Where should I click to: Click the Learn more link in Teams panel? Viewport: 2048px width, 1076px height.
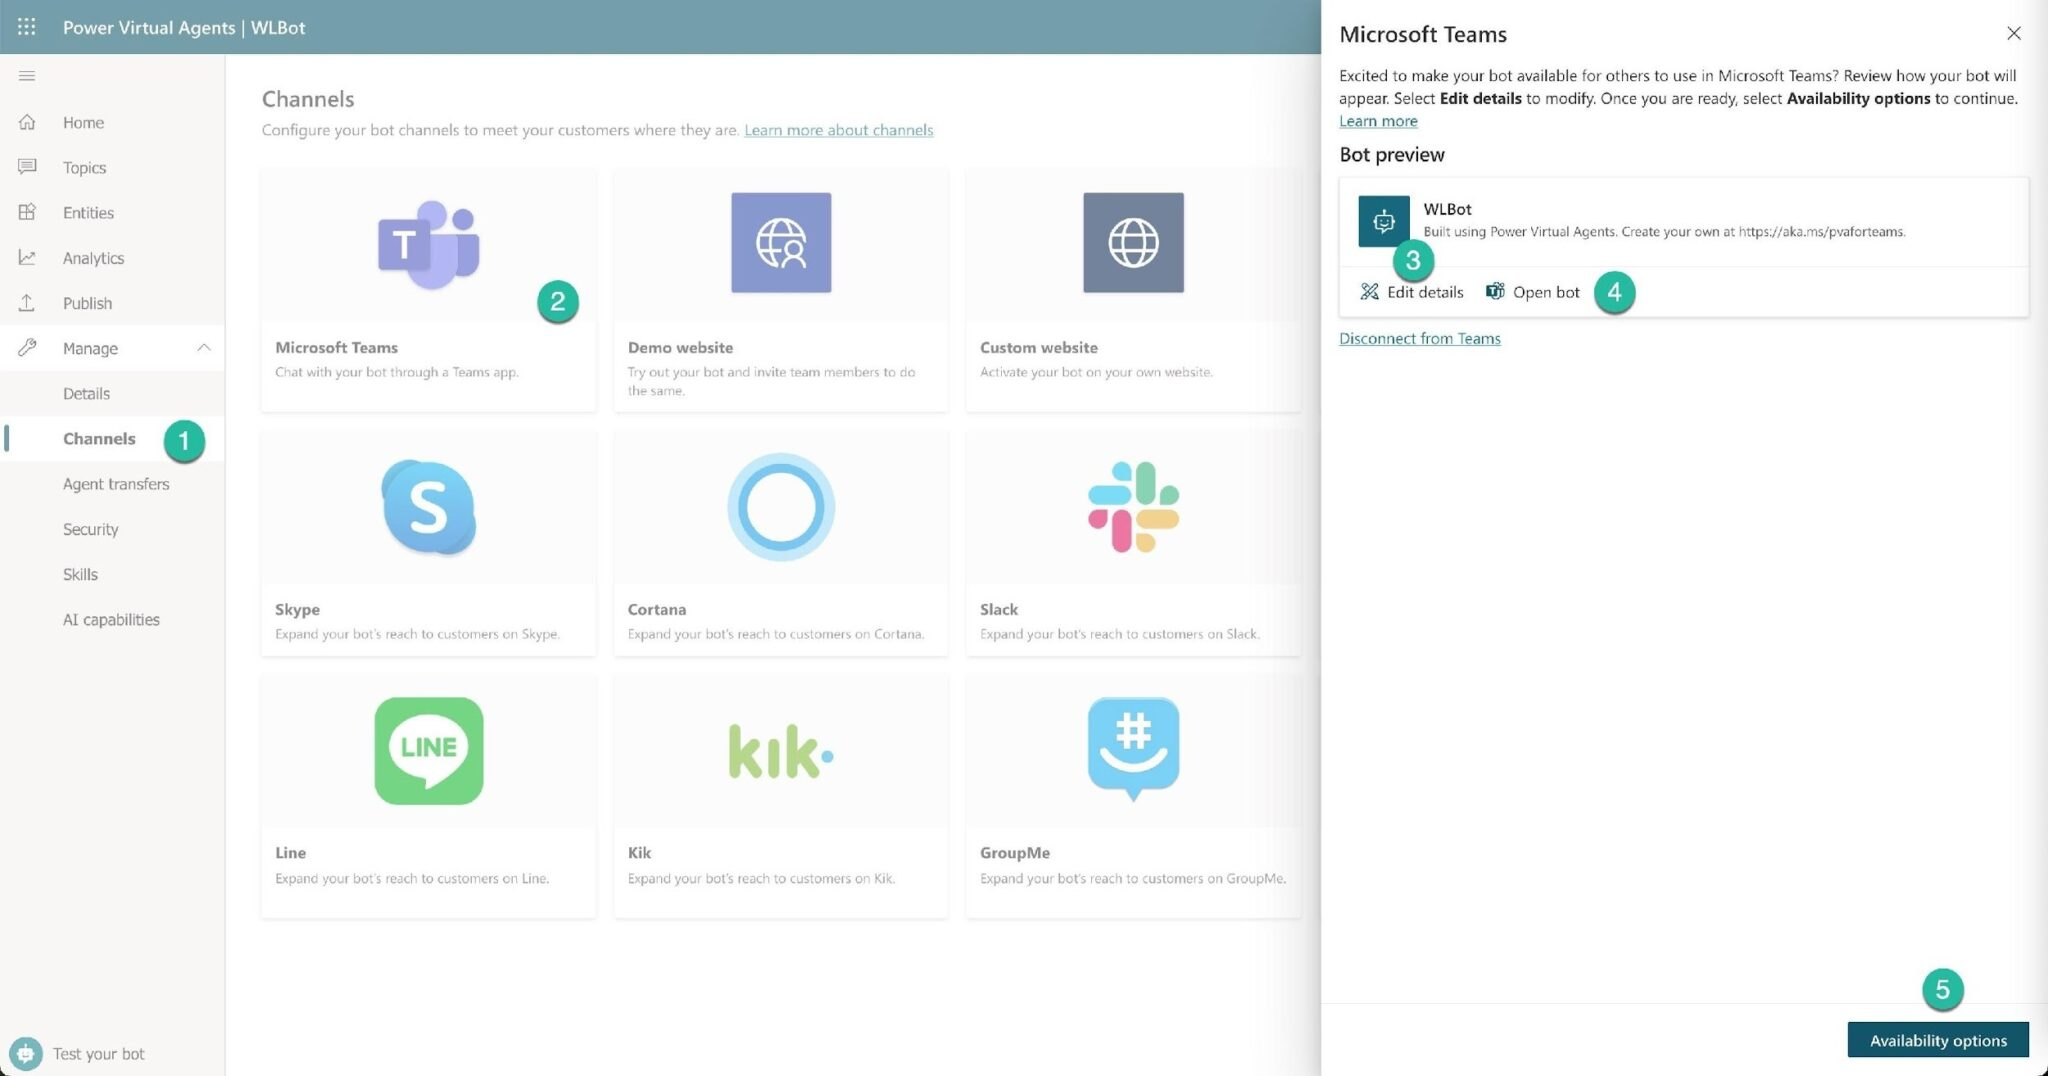[1378, 121]
